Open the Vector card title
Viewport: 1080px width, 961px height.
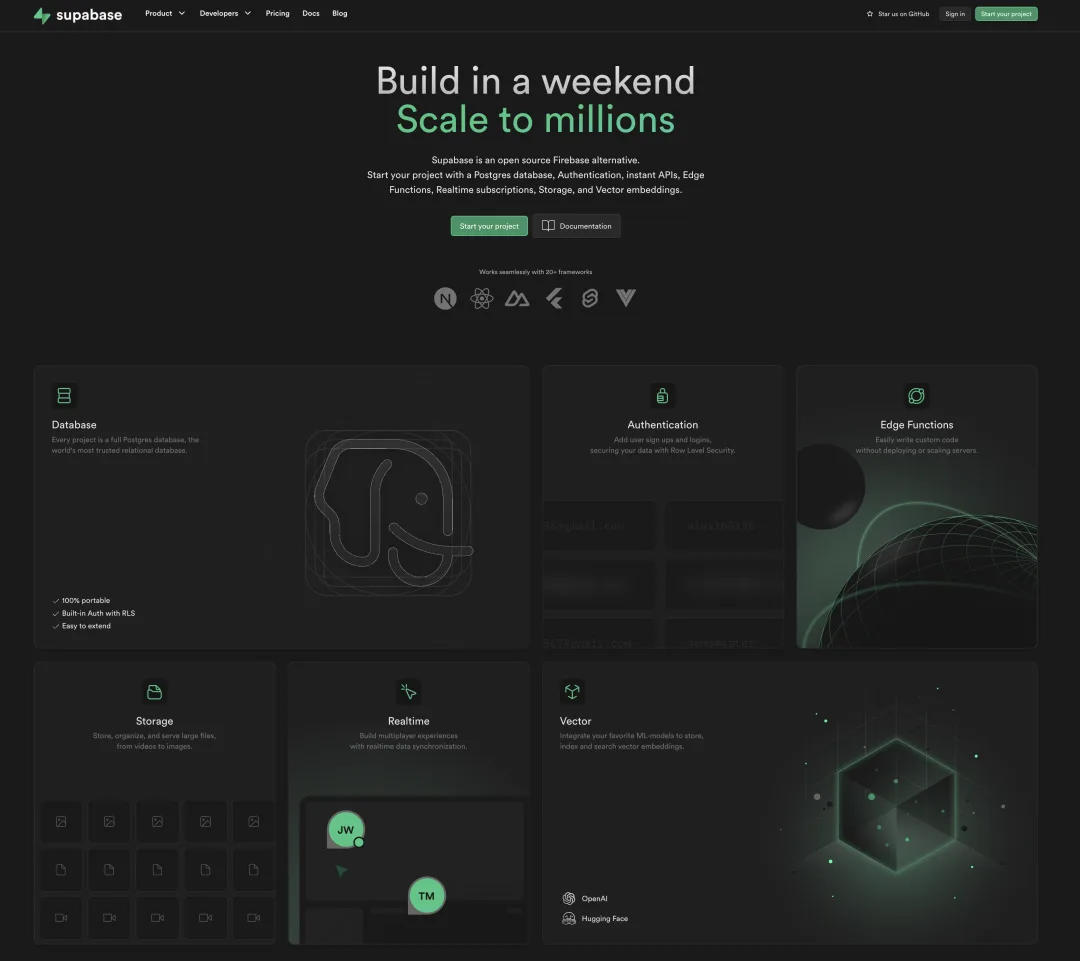pos(575,721)
